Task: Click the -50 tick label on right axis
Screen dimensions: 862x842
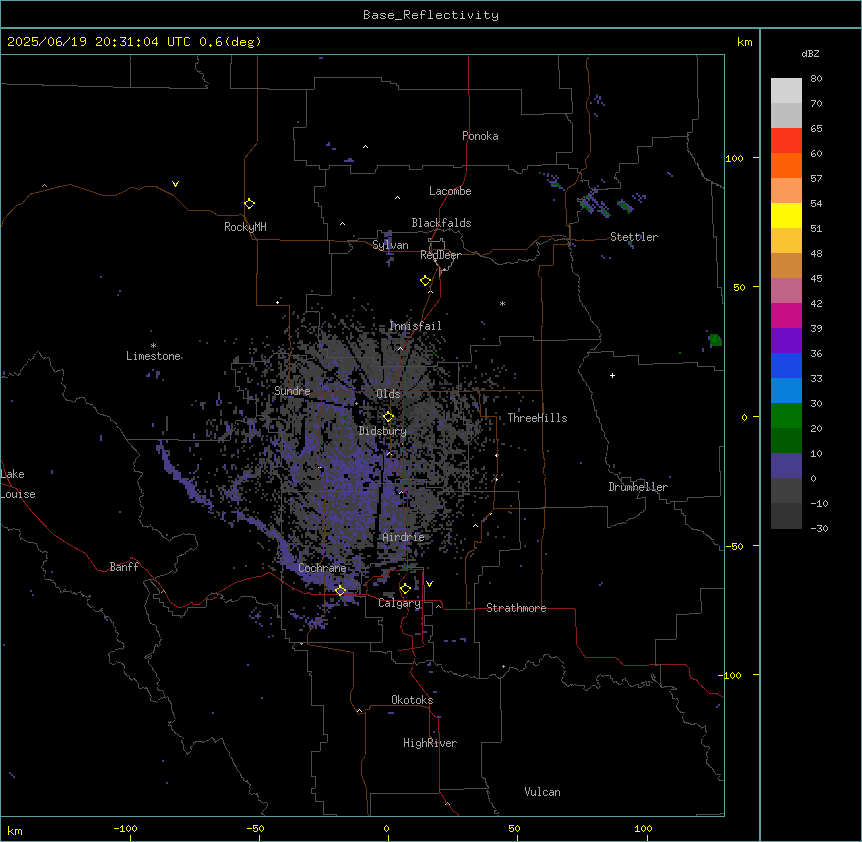Action: pos(734,546)
